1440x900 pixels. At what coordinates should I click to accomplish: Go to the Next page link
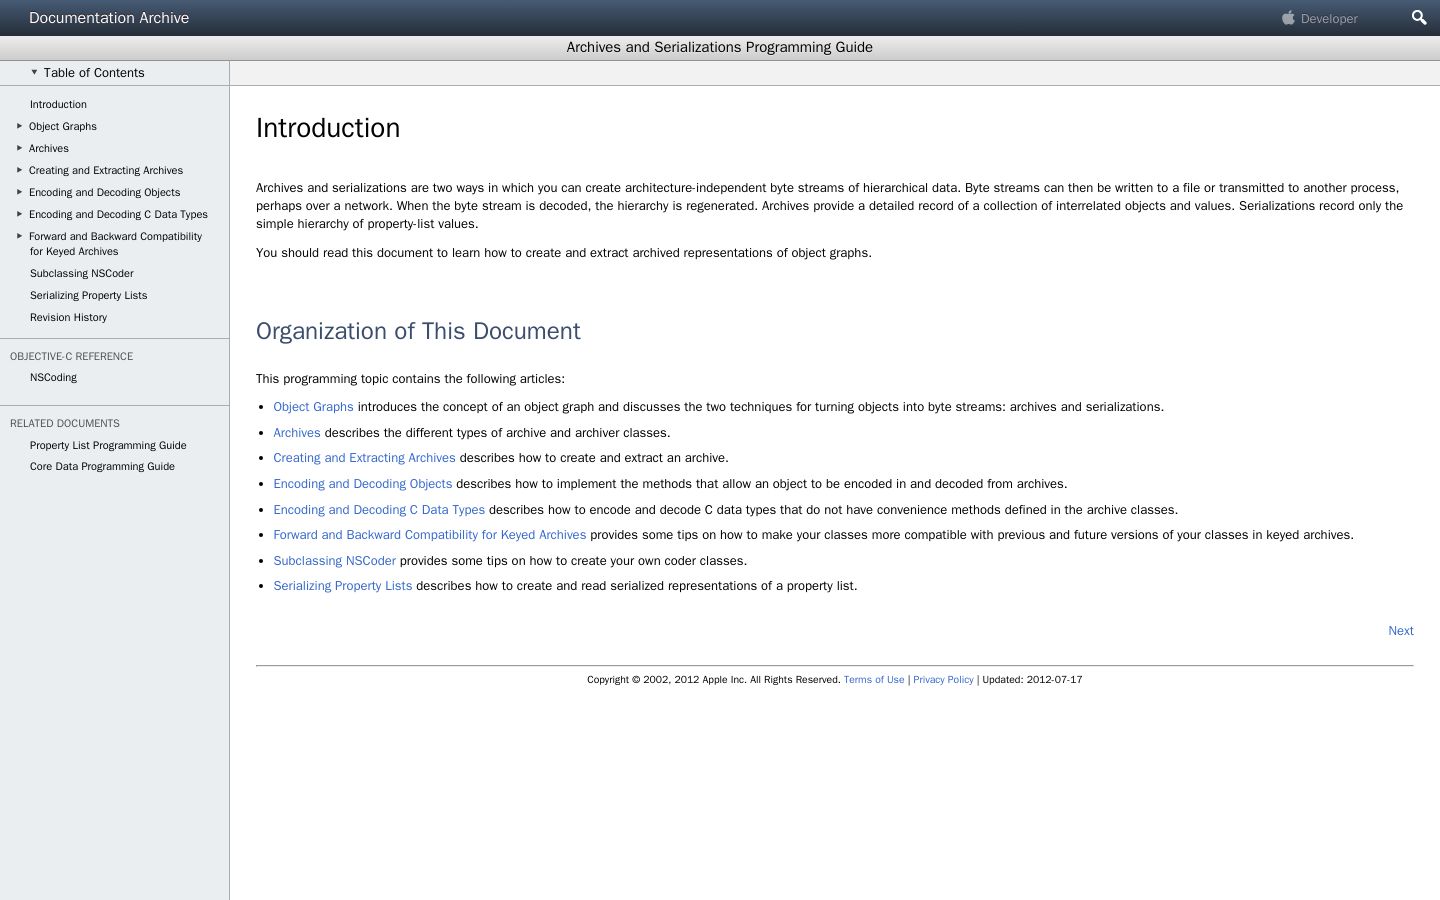1400,631
